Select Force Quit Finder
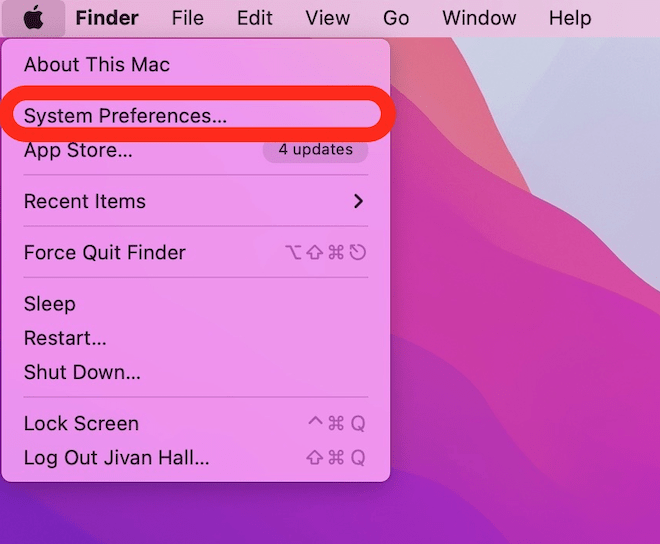The image size is (660, 544). coord(105,252)
